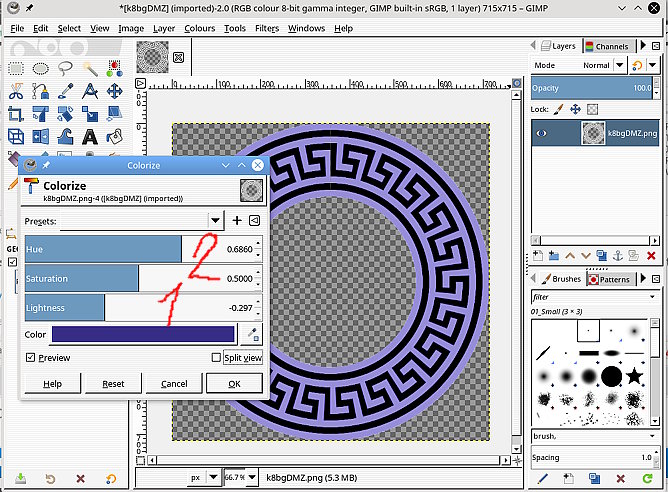Select the Flip tool
This screenshot has height=492, width=668.
coord(40,137)
